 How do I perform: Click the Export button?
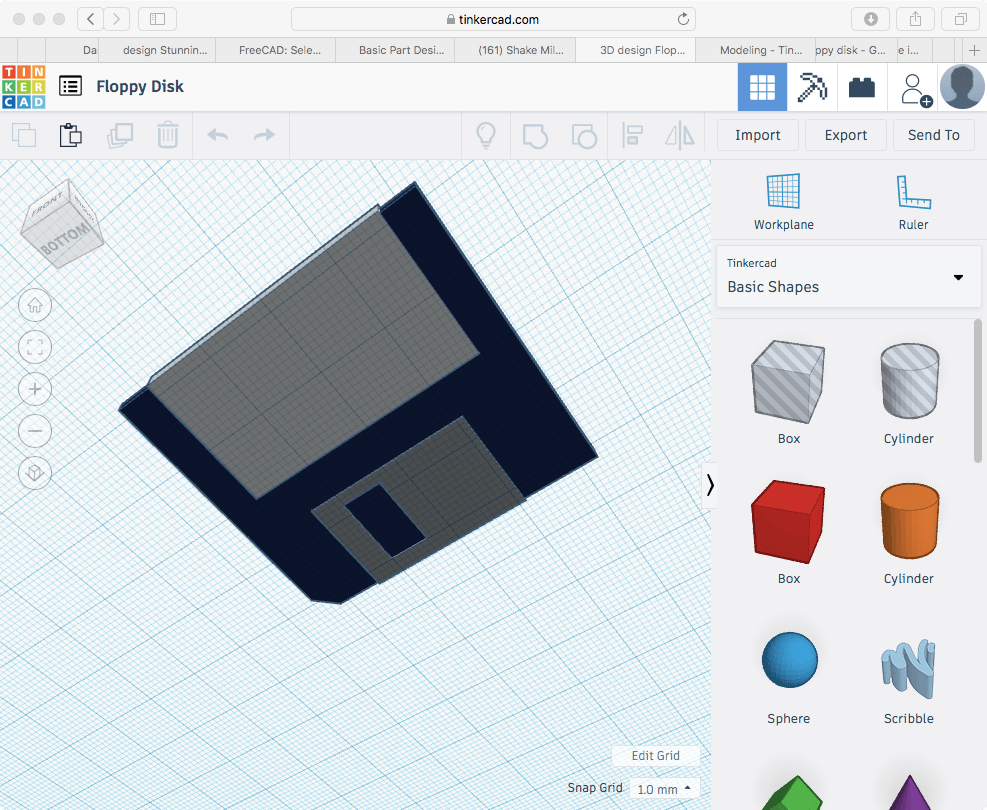click(x=845, y=135)
